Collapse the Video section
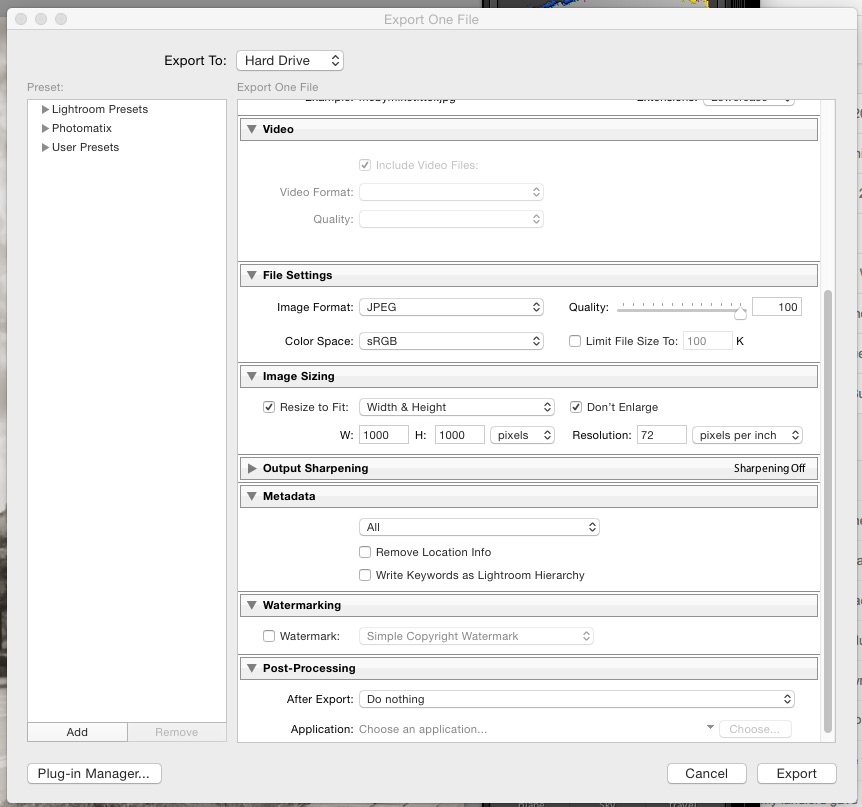Screen dimensions: 862x807 click(252, 129)
